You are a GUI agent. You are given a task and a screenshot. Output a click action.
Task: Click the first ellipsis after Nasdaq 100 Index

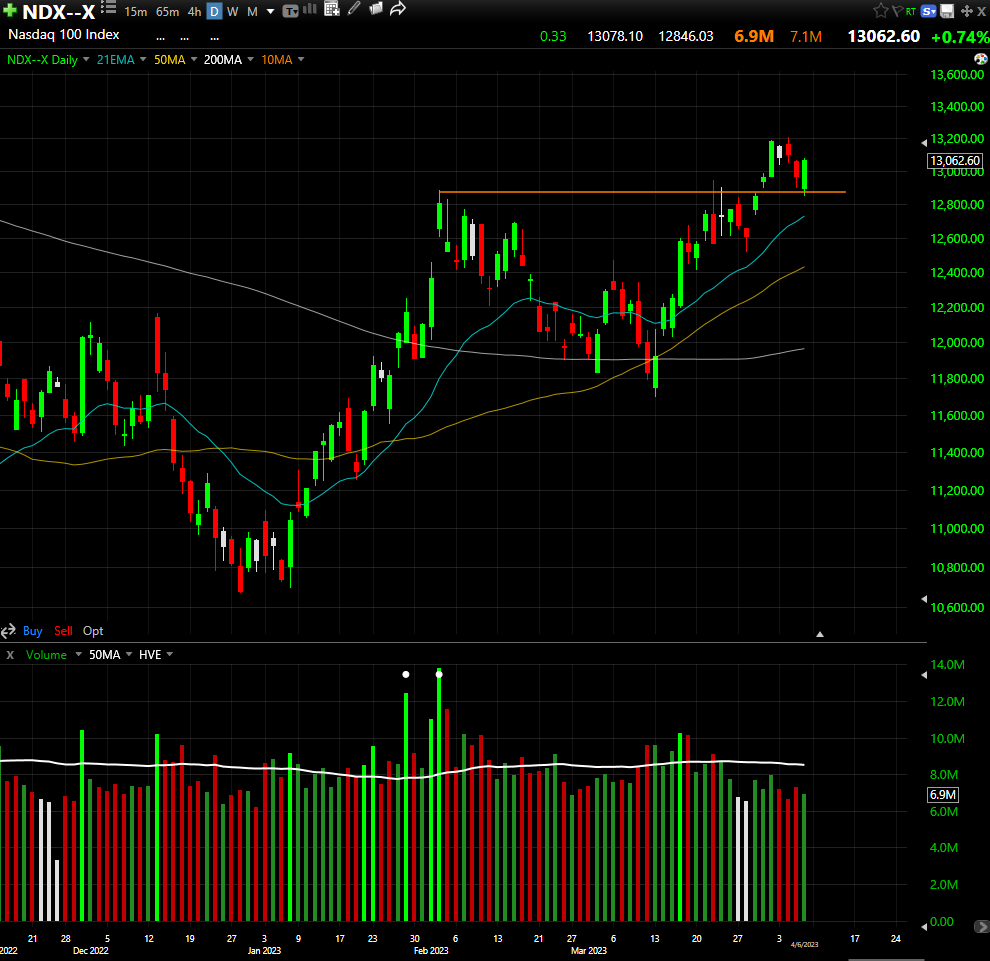[x=160, y=38]
